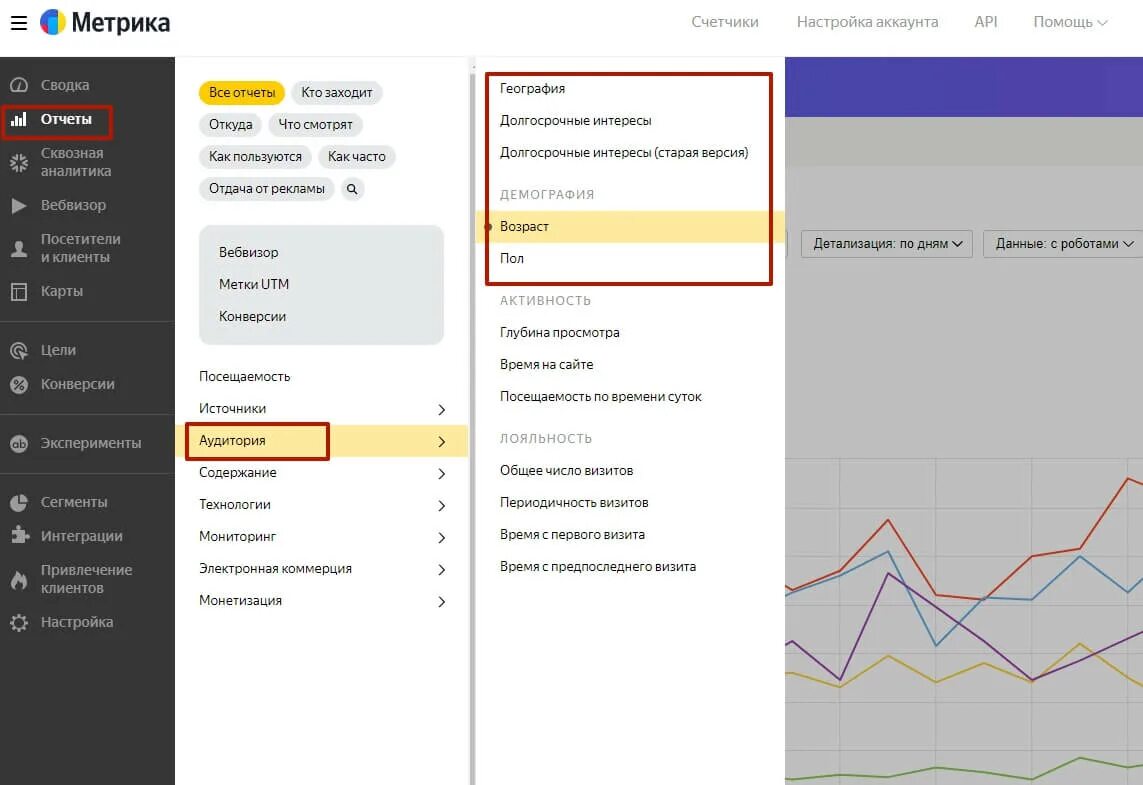Open the API link
The image size is (1143, 785).
pos(986,22)
